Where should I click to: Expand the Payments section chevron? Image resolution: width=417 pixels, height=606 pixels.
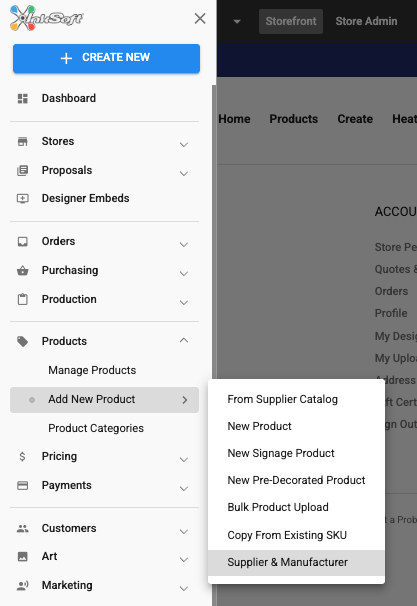point(184,489)
